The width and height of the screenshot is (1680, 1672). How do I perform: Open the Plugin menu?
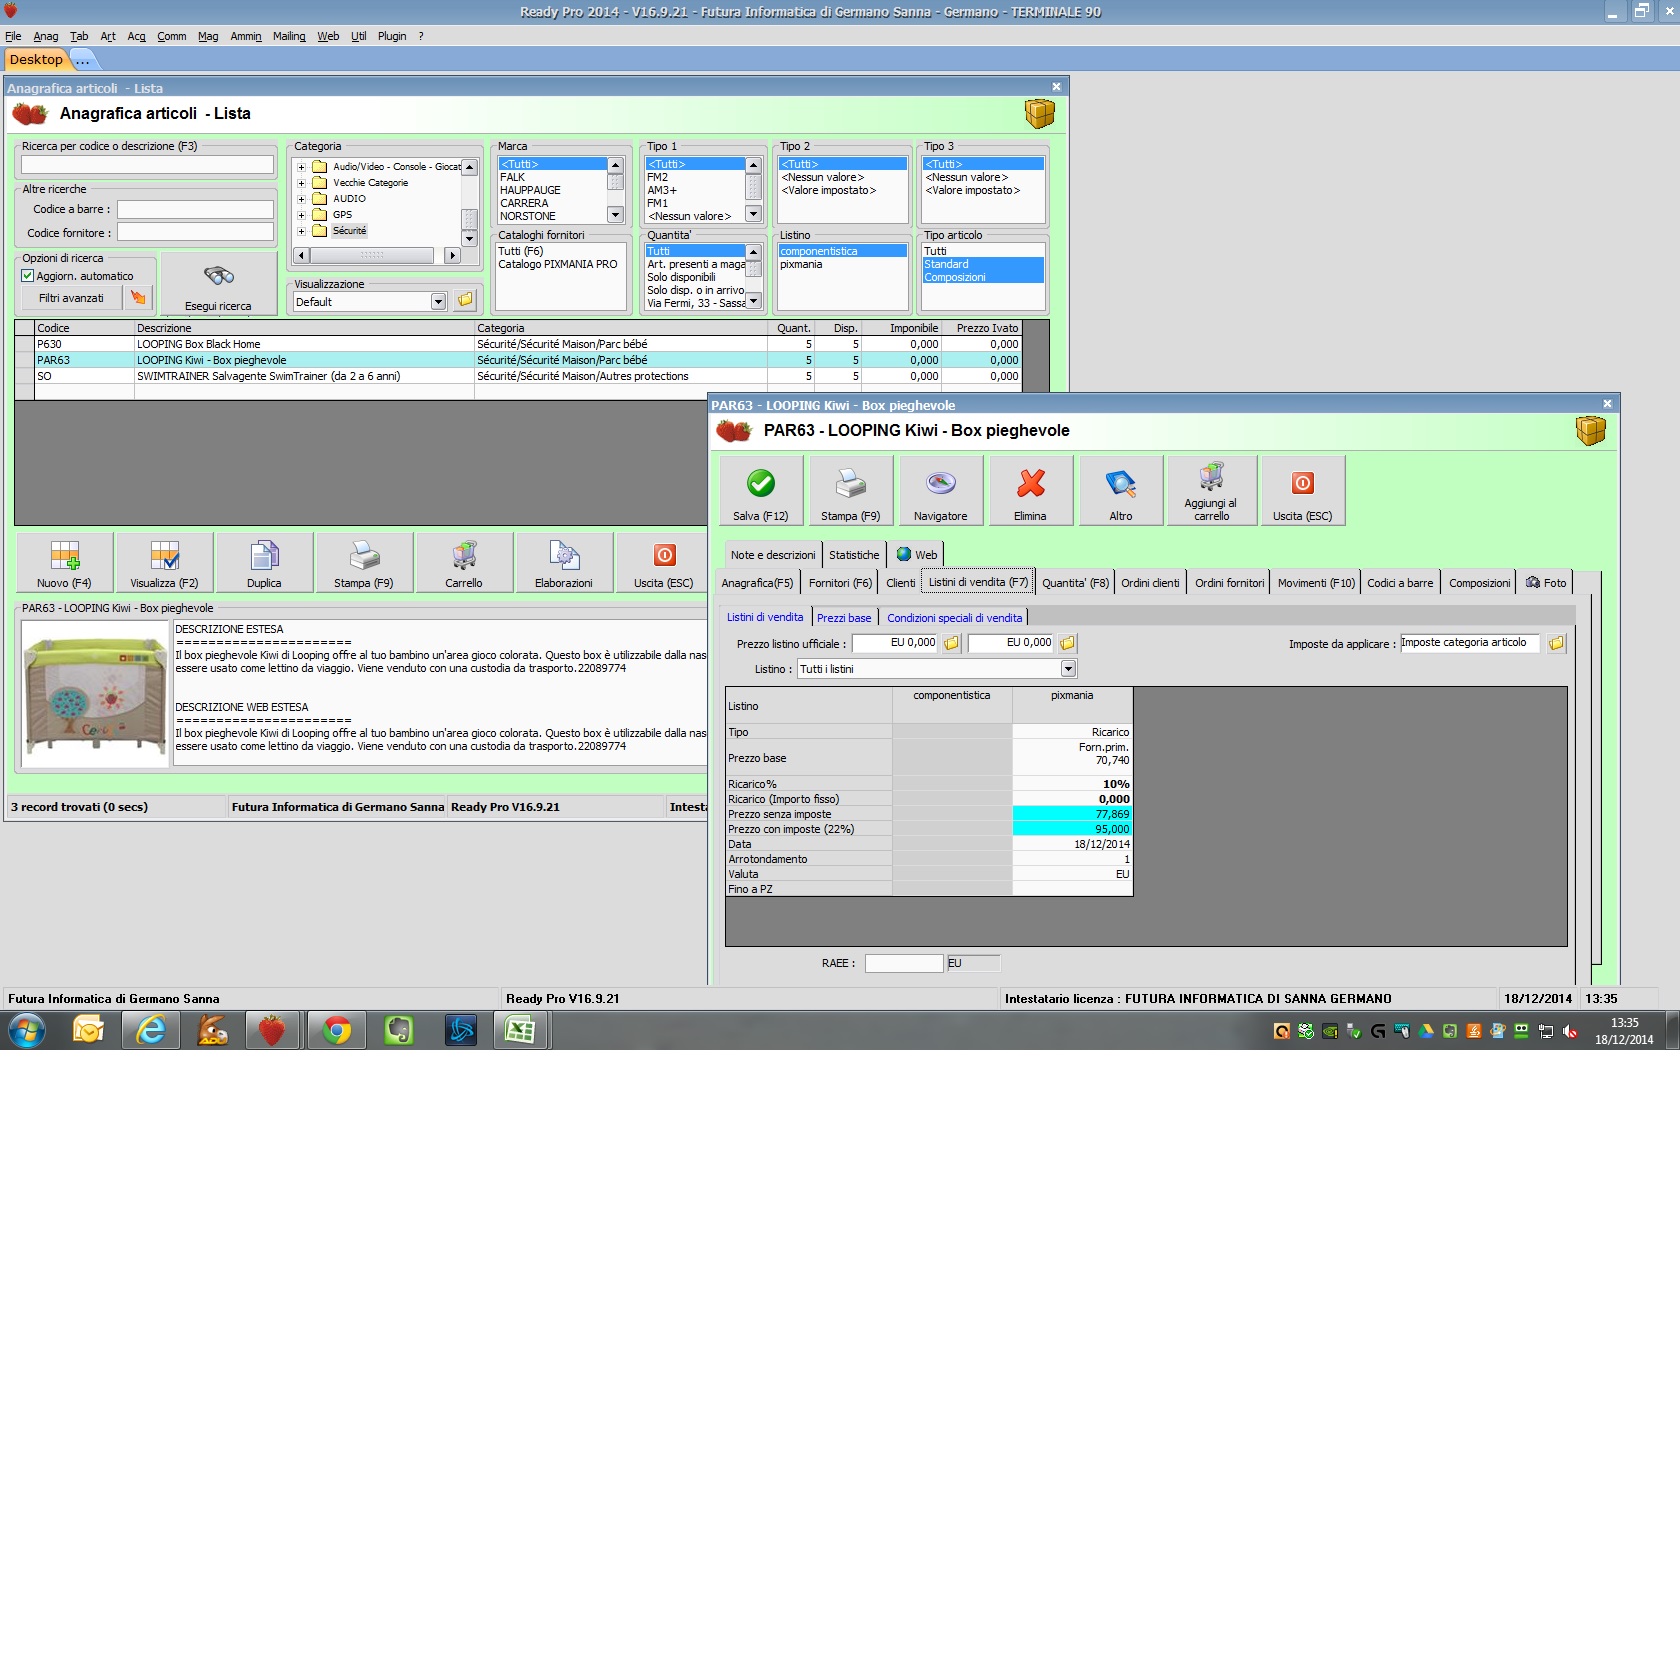[x=392, y=36]
